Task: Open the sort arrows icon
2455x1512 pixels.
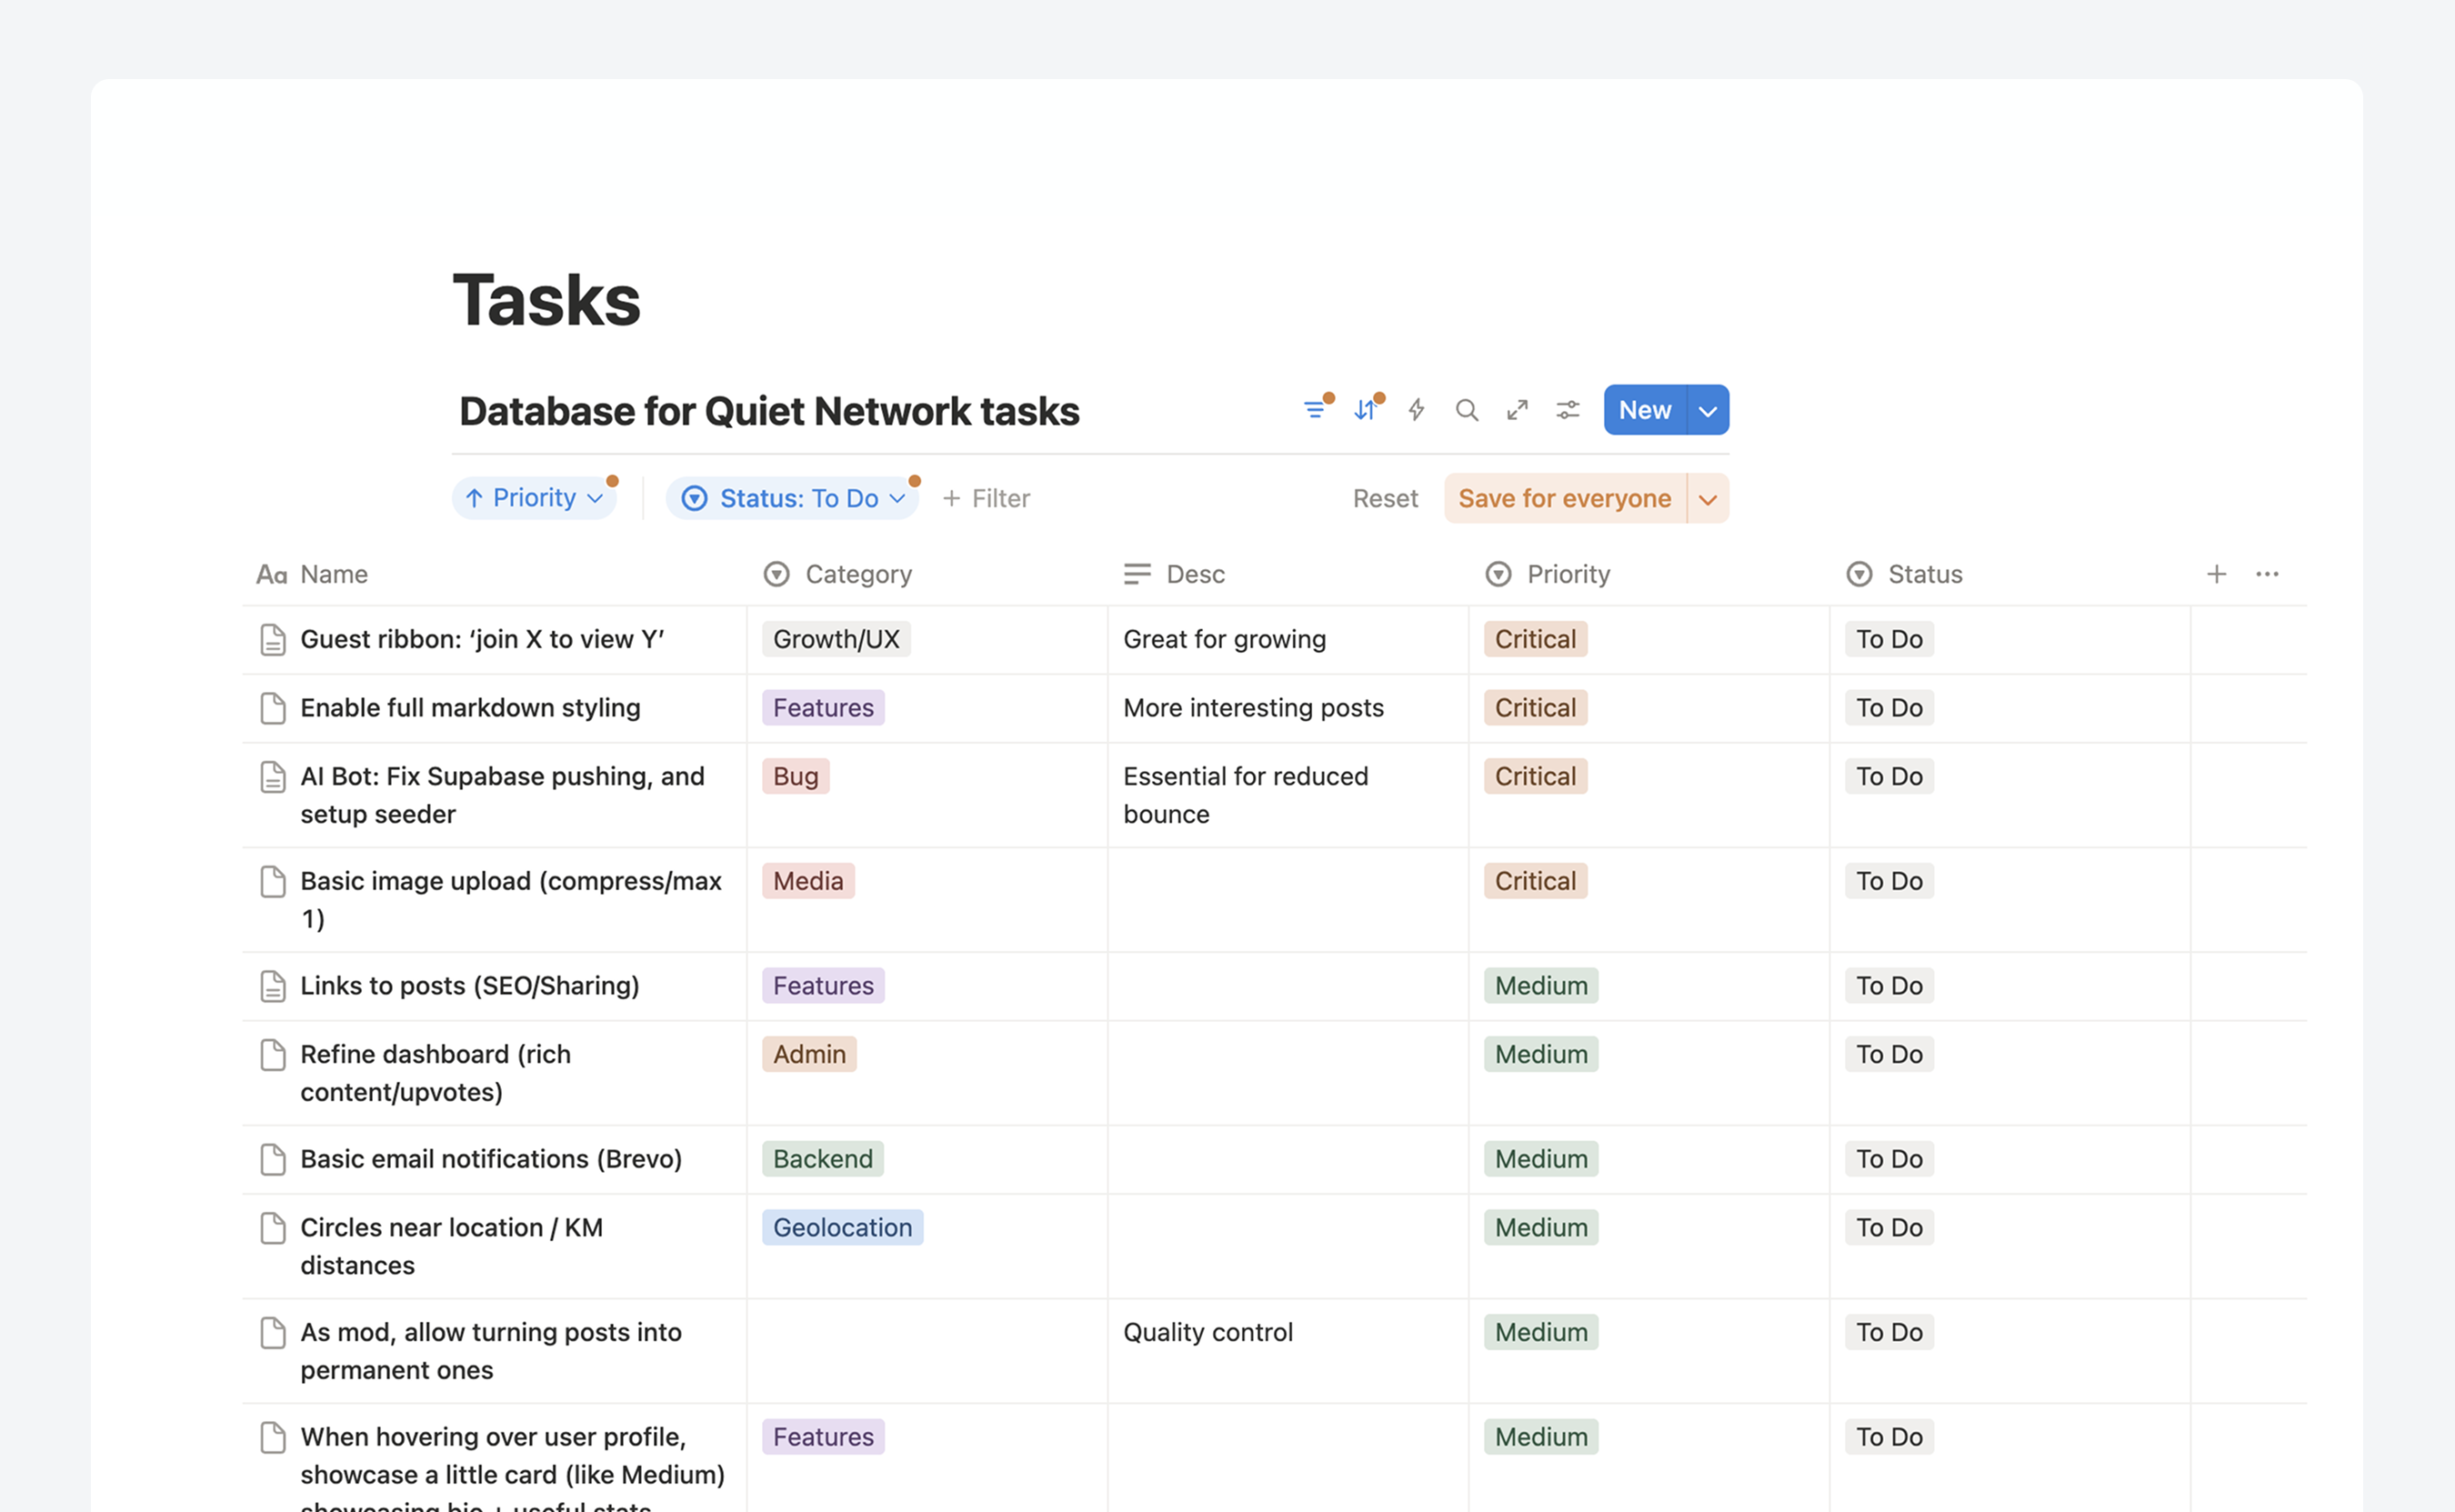Action: tap(1366, 410)
